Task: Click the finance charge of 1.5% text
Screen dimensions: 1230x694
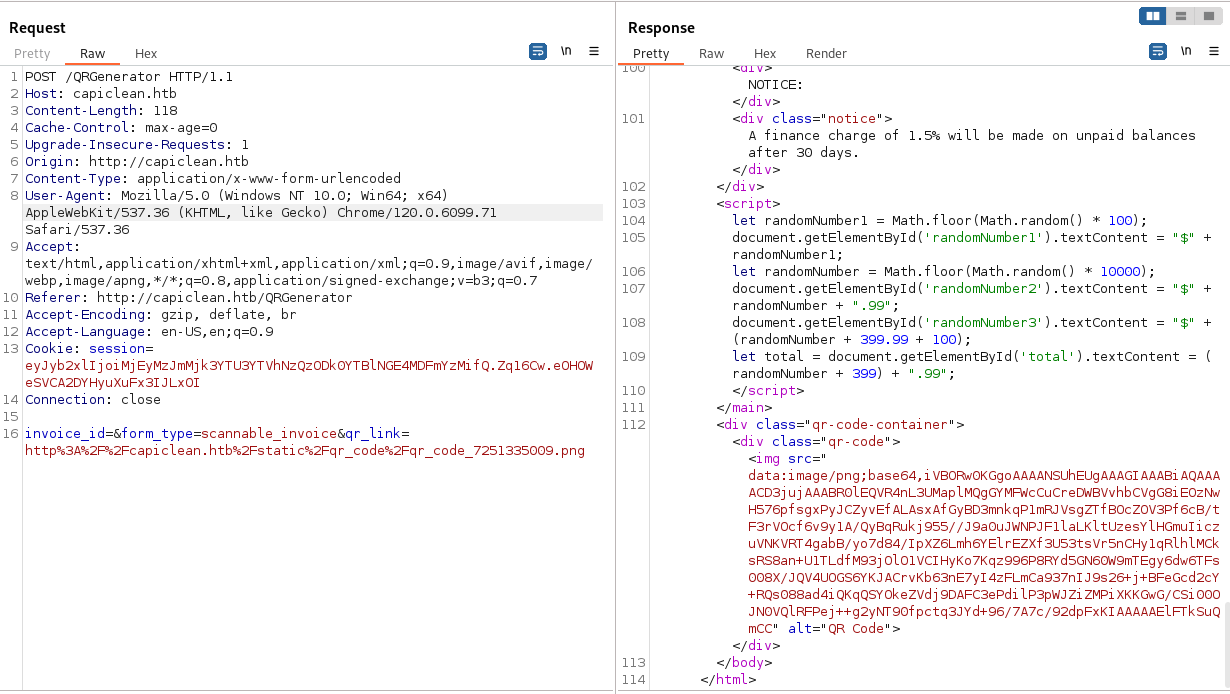Action: coord(972,144)
